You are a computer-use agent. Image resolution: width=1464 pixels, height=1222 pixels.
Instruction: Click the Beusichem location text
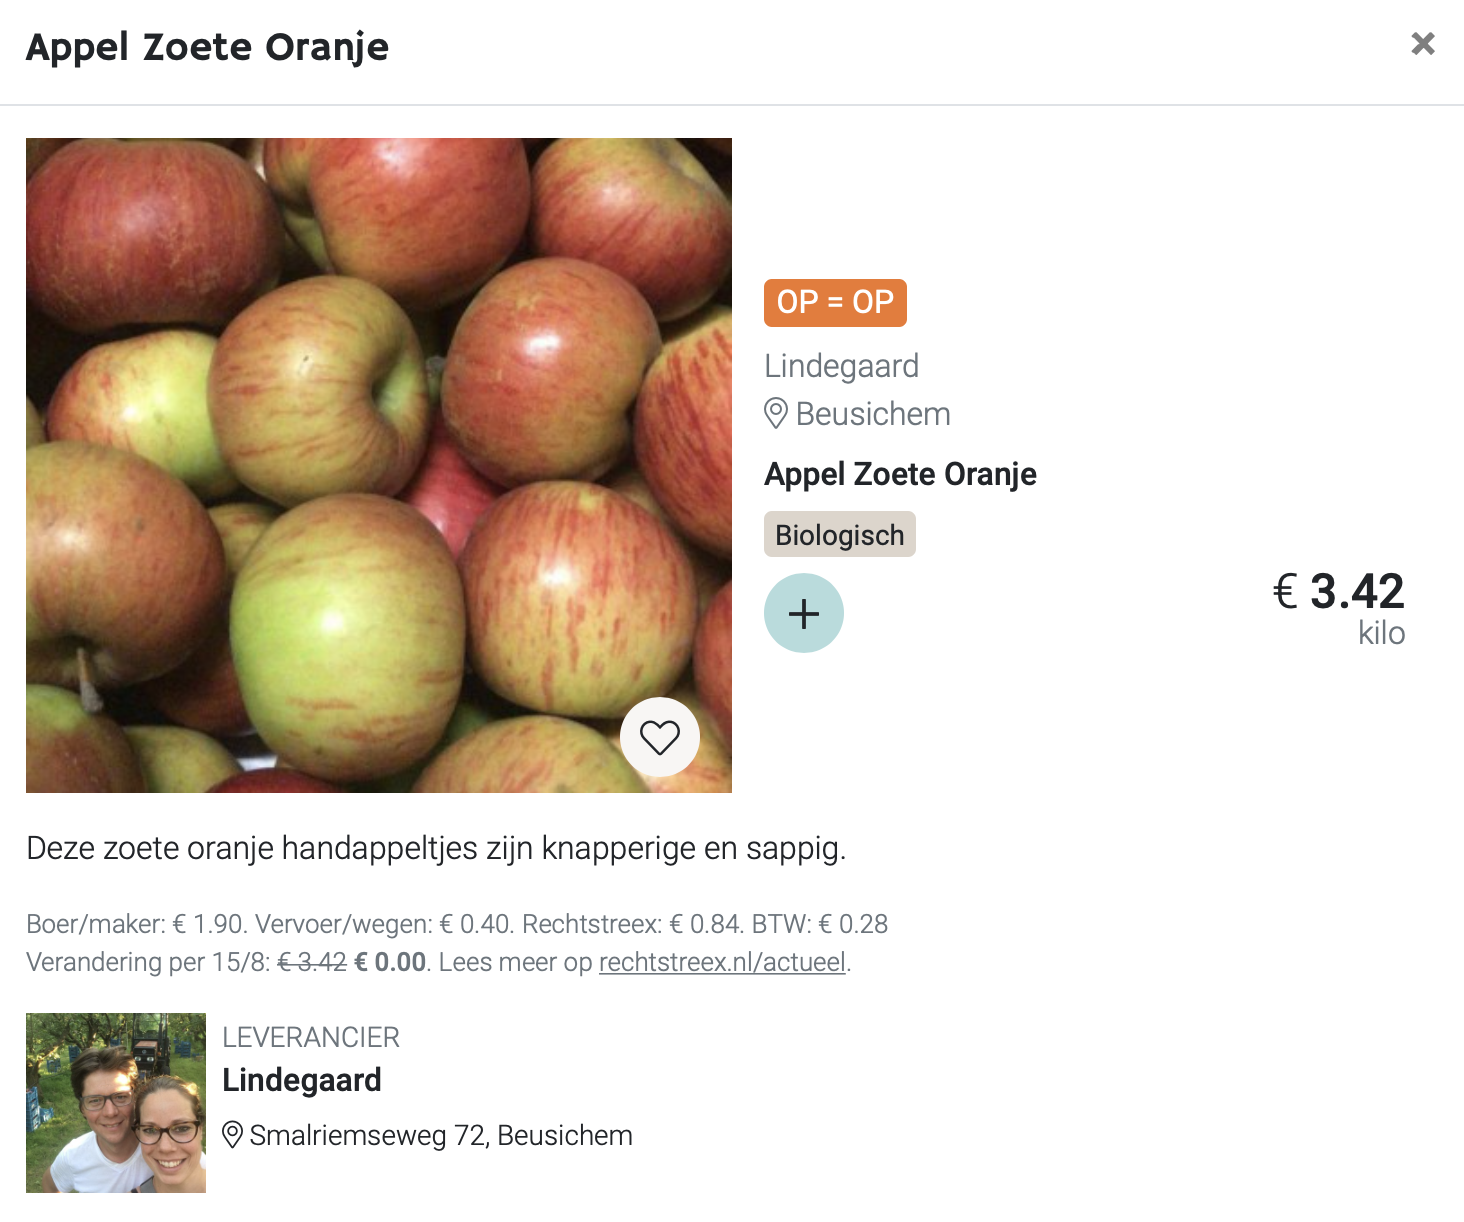(x=873, y=414)
